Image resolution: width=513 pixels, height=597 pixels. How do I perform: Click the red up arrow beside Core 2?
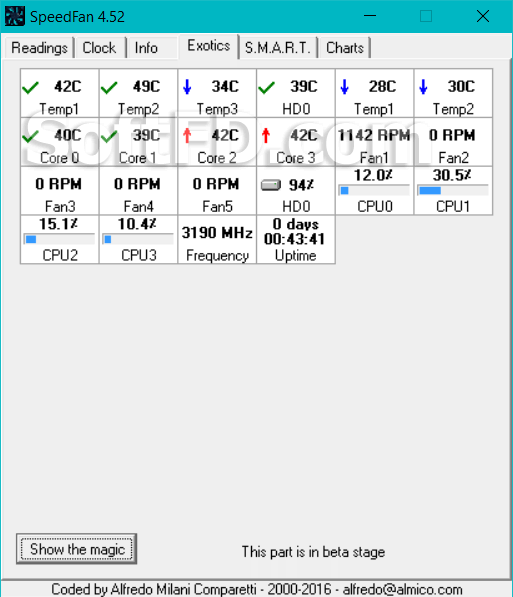[187, 136]
